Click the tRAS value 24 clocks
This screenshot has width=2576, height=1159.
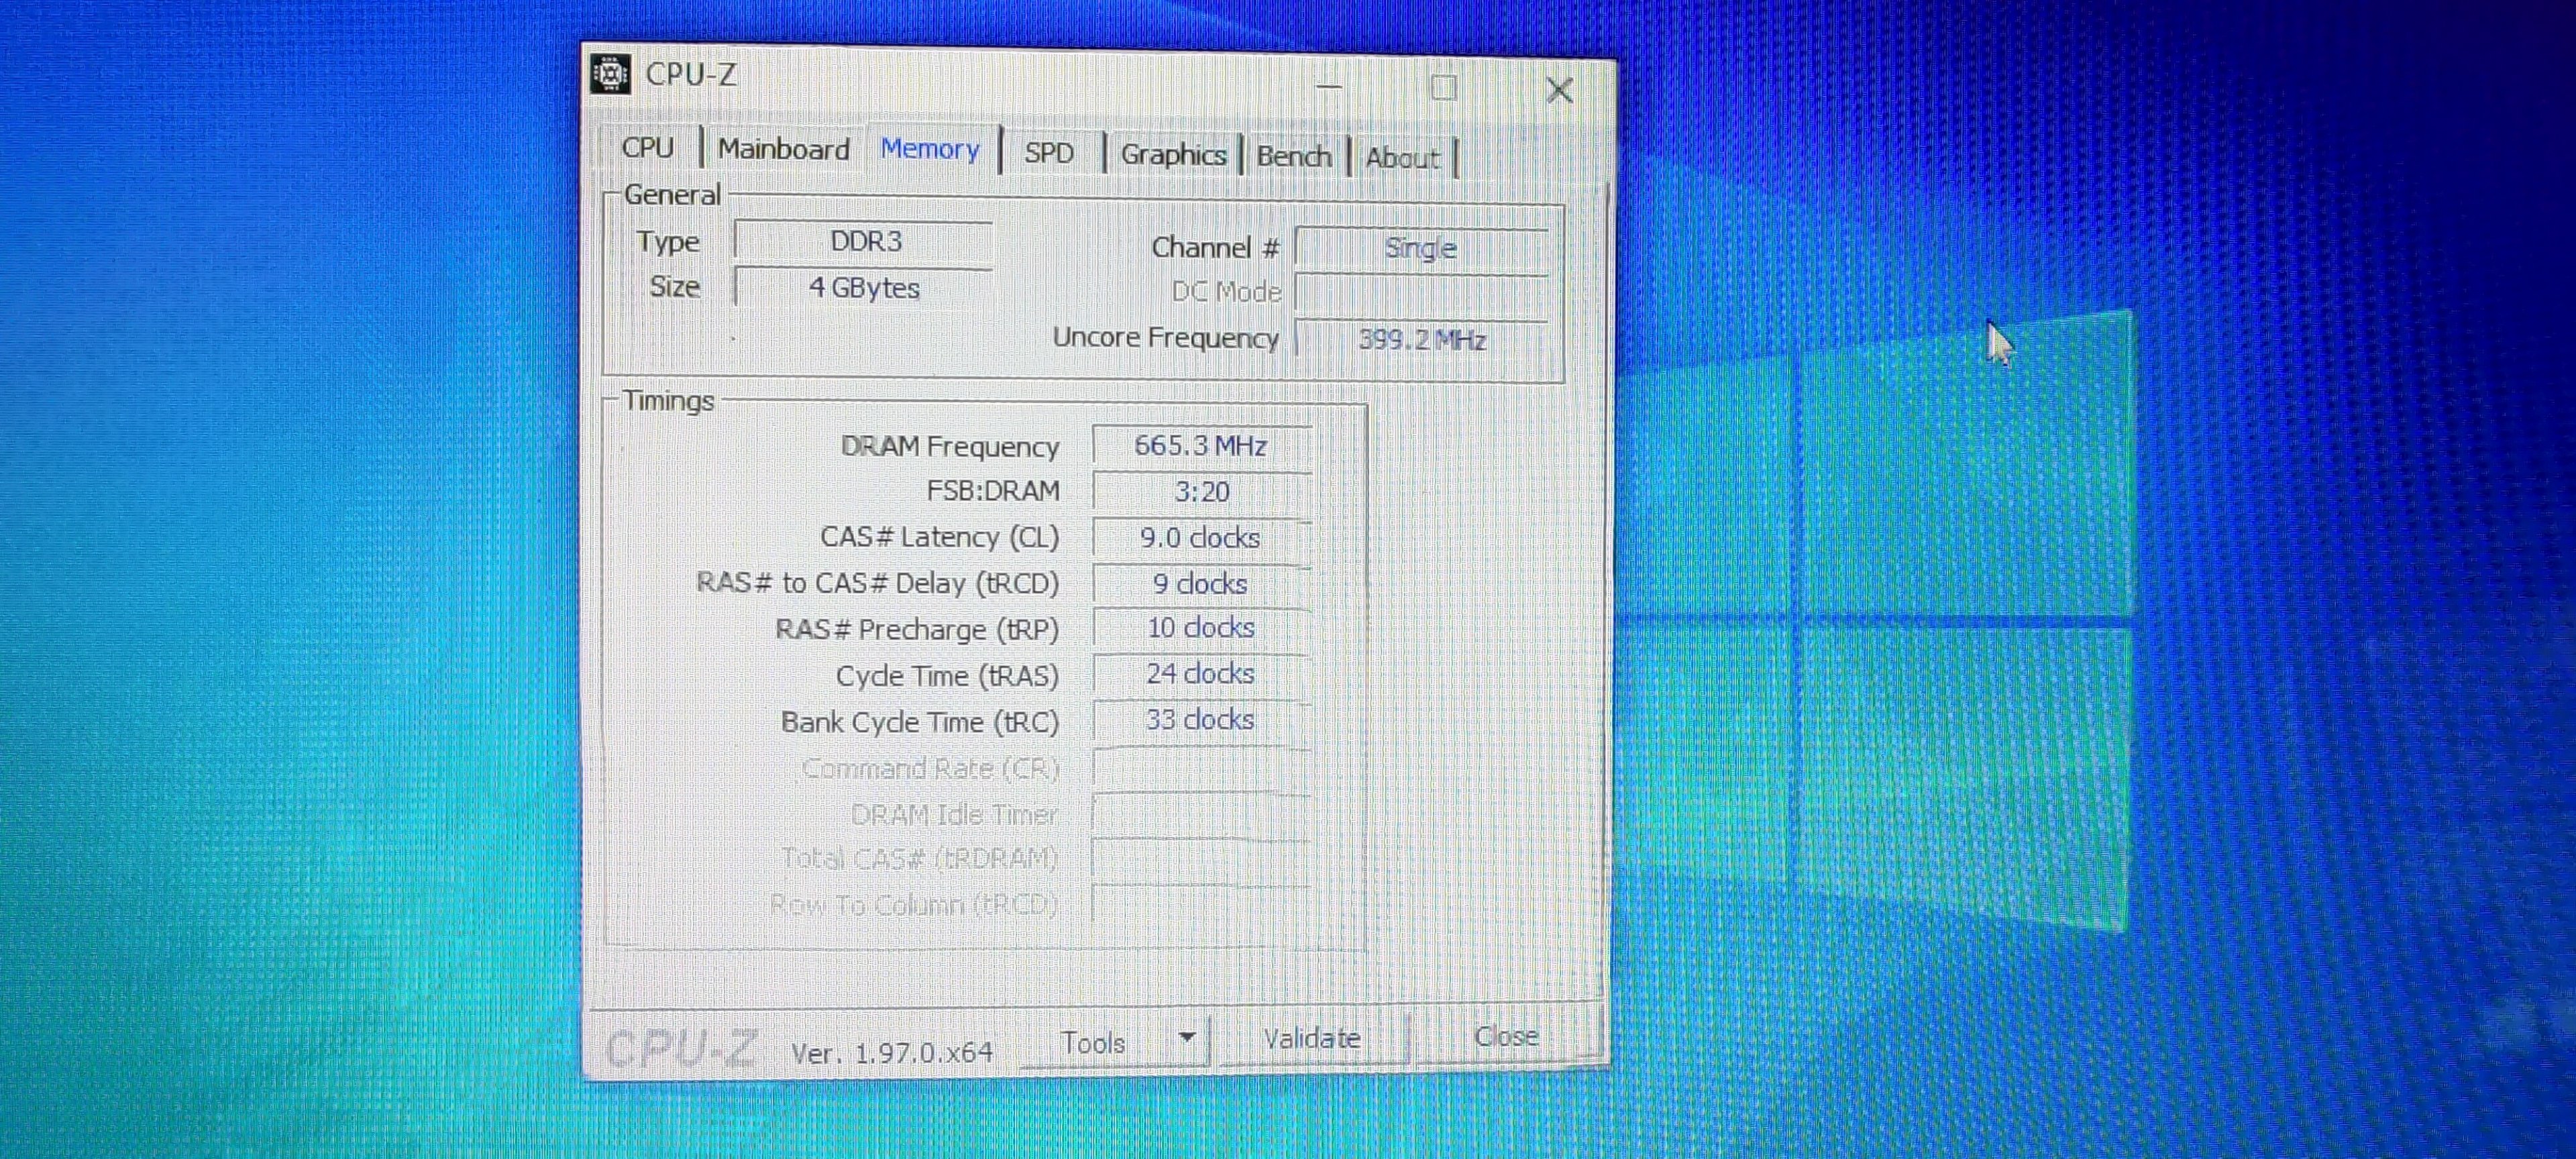(1201, 674)
